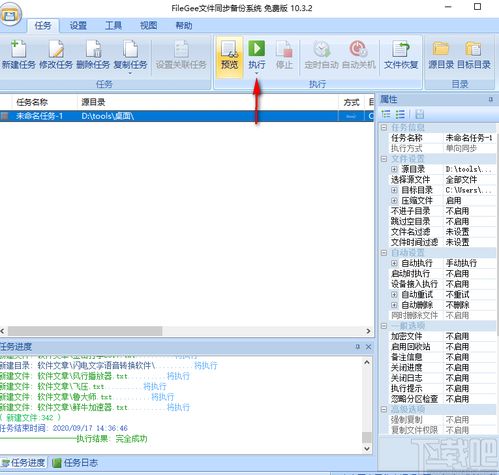
Task: Expand the 目标目录 property node
Action: point(394,190)
